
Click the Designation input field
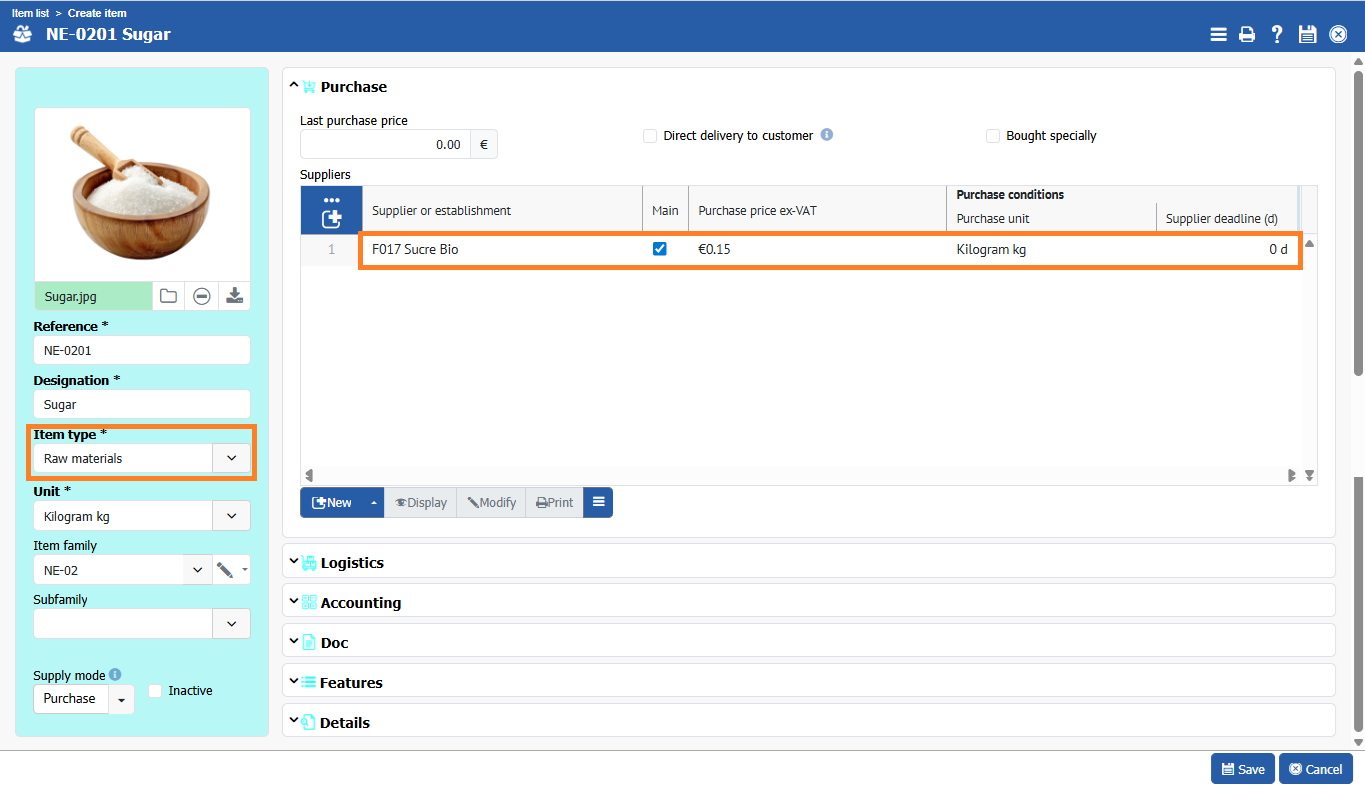click(x=141, y=405)
